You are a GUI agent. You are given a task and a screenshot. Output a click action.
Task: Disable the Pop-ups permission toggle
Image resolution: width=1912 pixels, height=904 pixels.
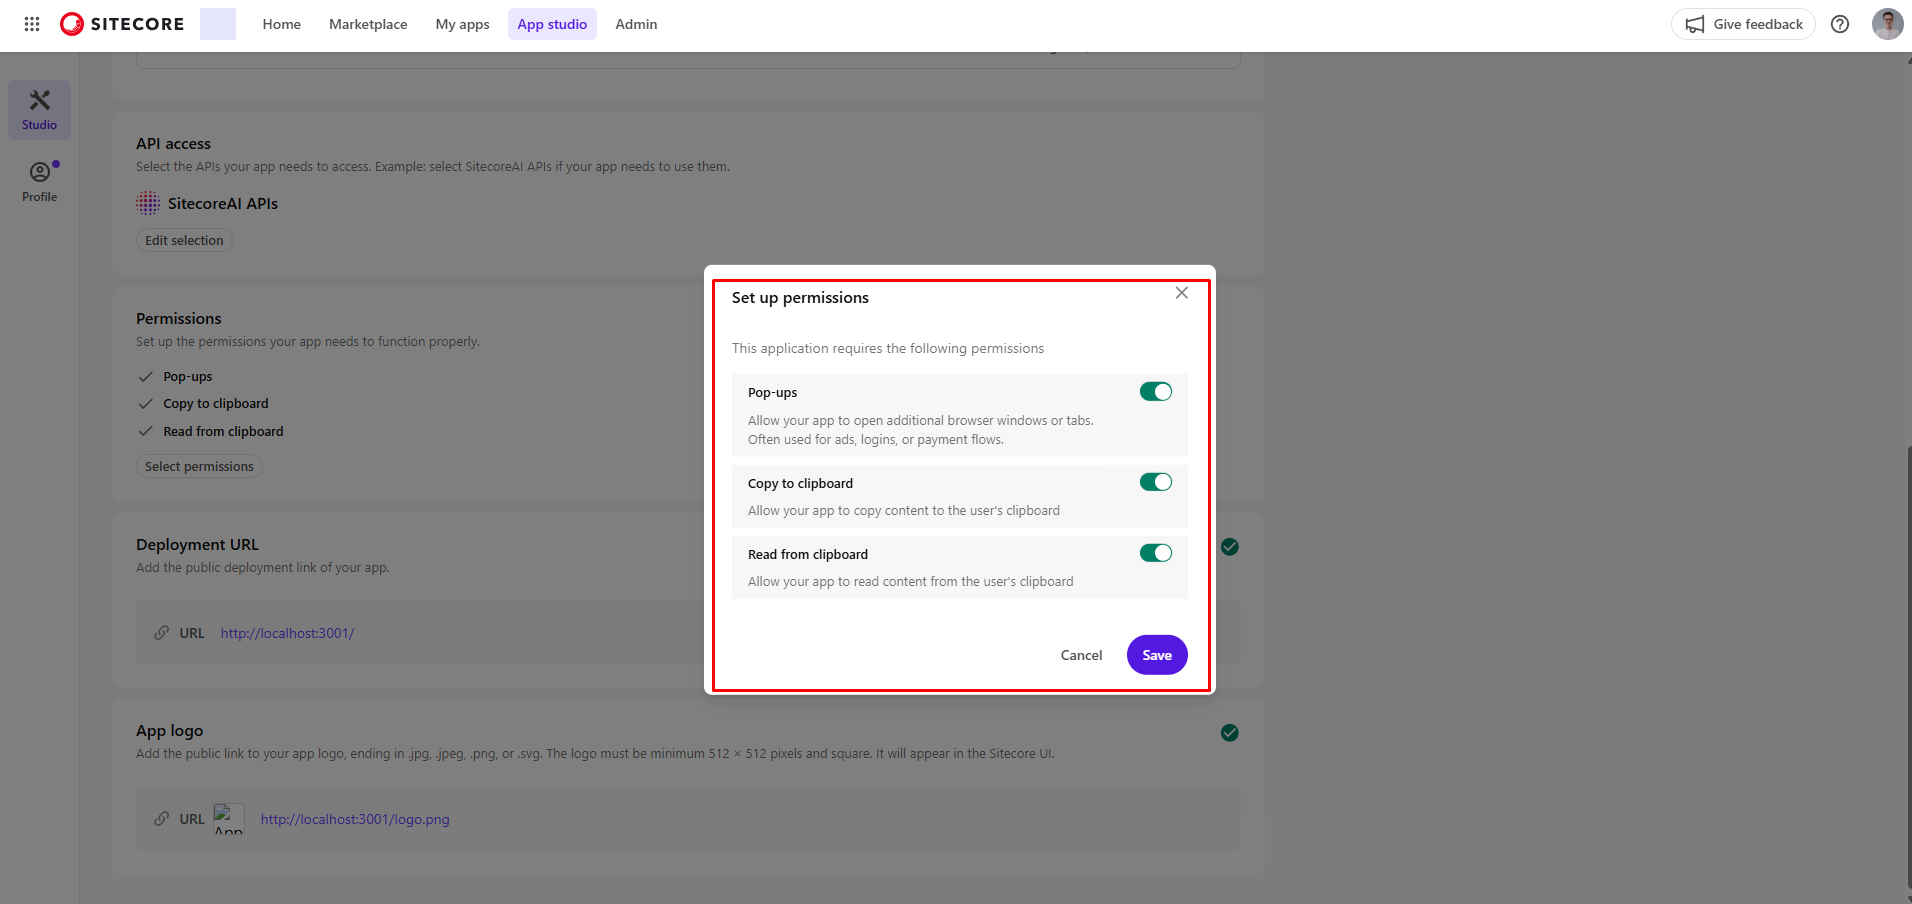pyautogui.click(x=1155, y=391)
